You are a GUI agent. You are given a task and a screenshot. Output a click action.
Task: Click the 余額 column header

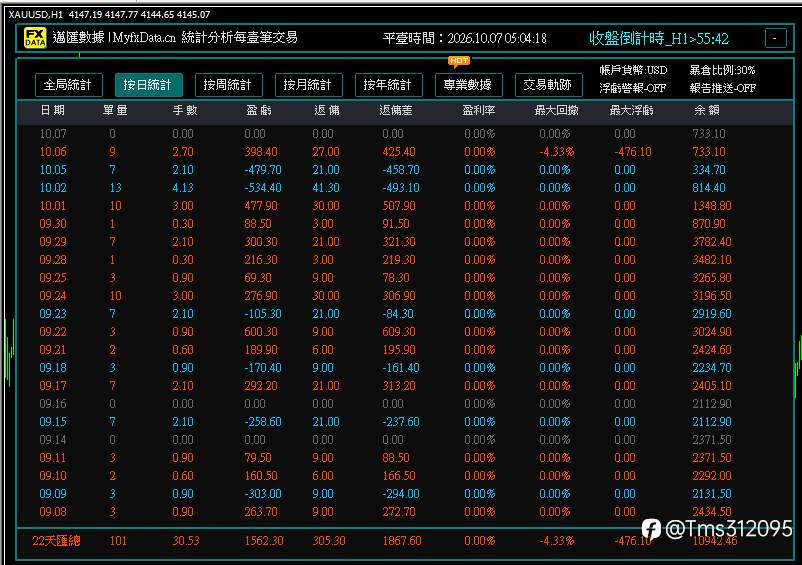(x=706, y=110)
